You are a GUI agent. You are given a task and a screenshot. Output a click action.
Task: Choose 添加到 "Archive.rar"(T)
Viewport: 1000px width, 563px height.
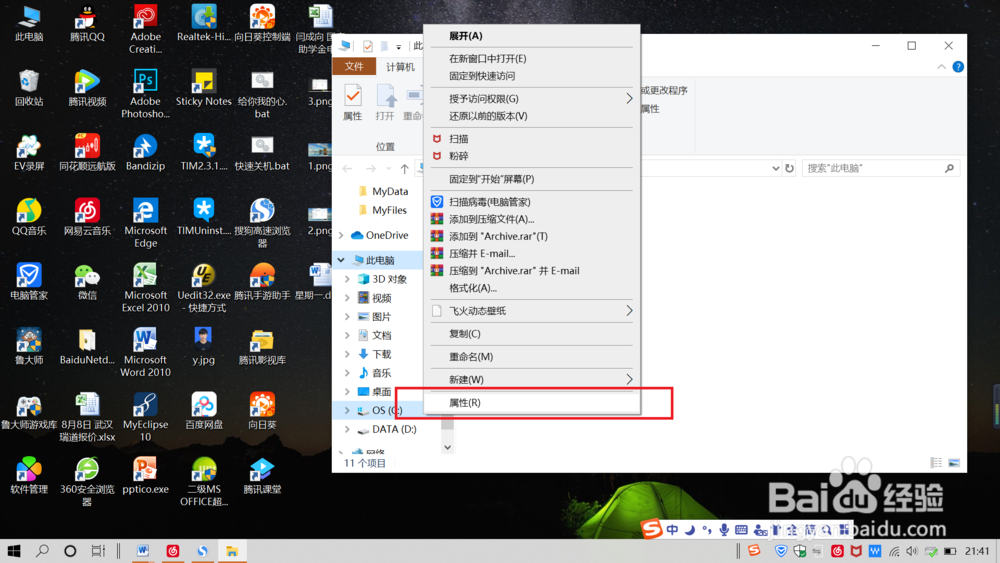pyautogui.click(x=532, y=237)
